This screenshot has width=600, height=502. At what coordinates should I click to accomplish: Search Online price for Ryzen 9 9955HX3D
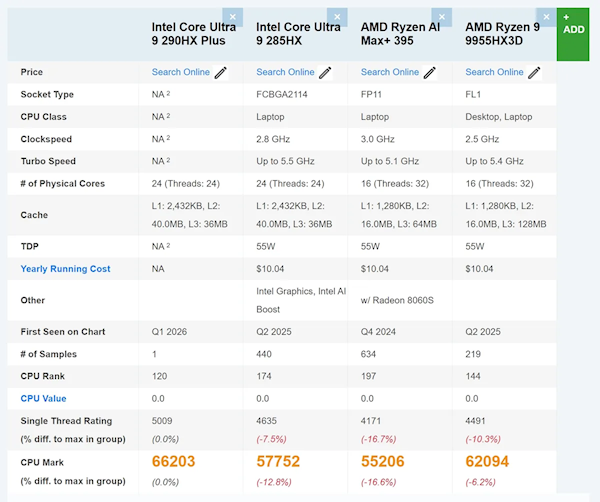coord(494,72)
